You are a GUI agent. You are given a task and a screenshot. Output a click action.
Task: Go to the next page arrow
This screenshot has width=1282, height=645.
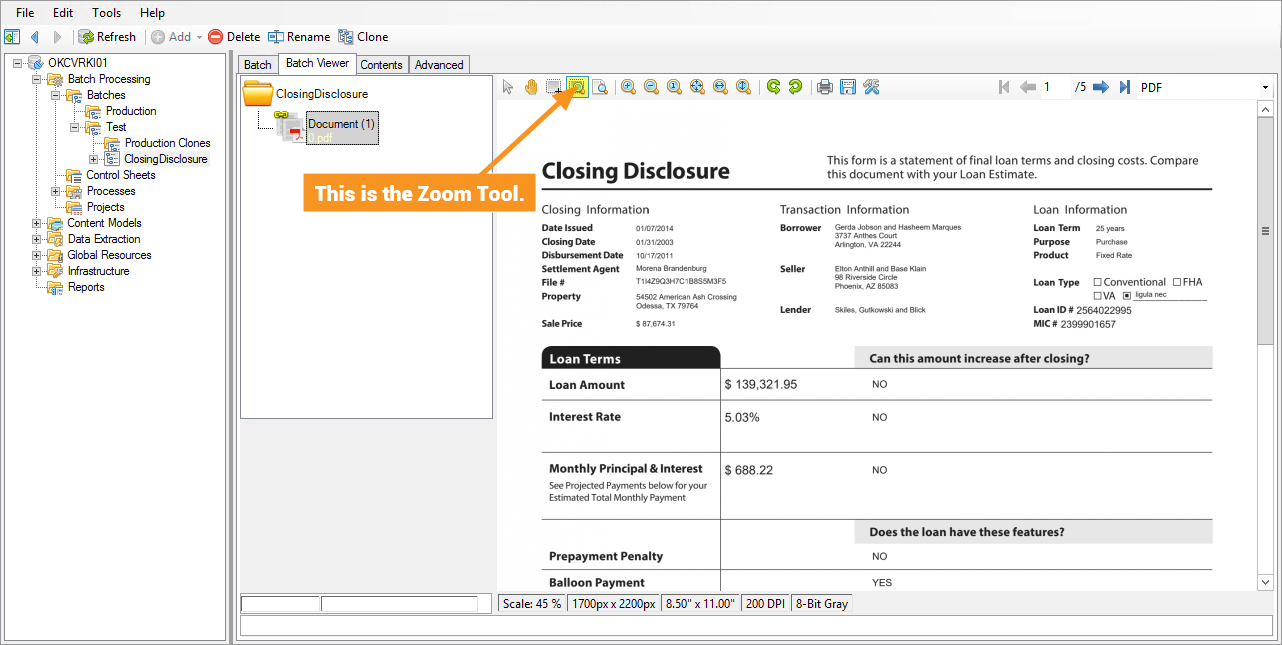(x=1101, y=87)
